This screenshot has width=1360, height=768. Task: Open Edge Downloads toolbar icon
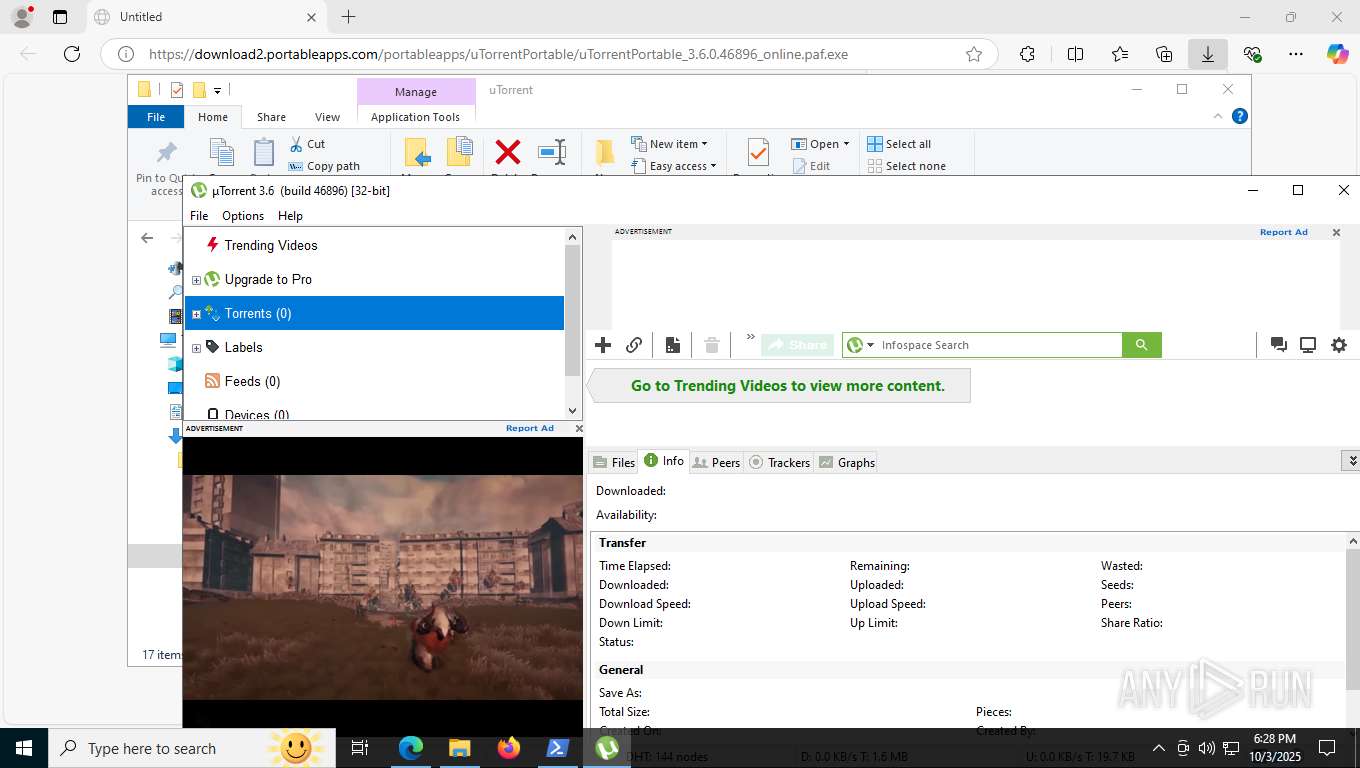1208,54
